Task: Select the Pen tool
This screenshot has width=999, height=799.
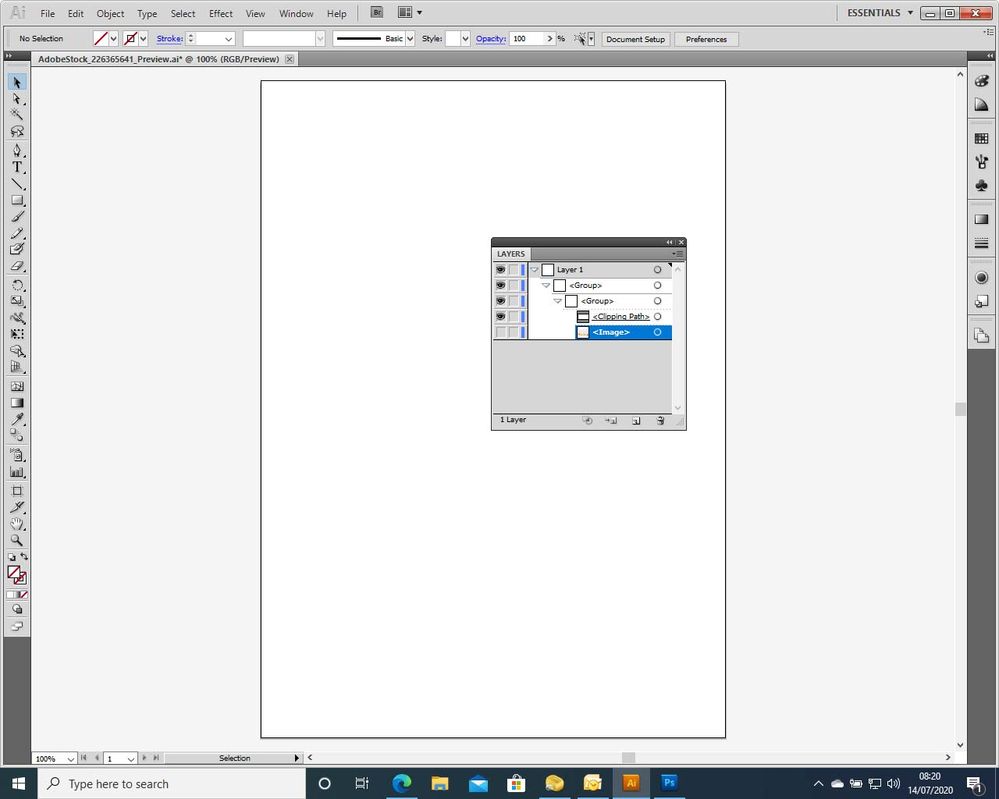Action: pyautogui.click(x=16, y=149)
